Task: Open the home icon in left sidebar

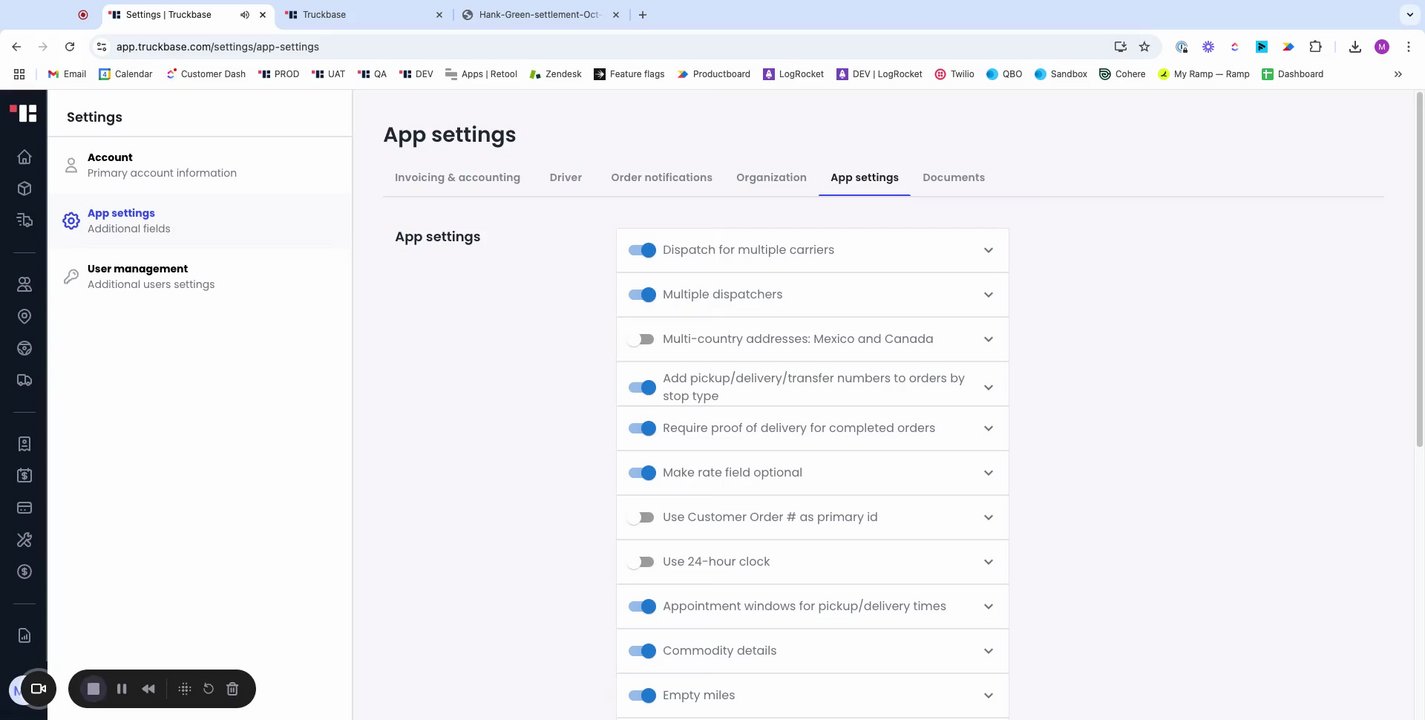Action: click(24, 157)
